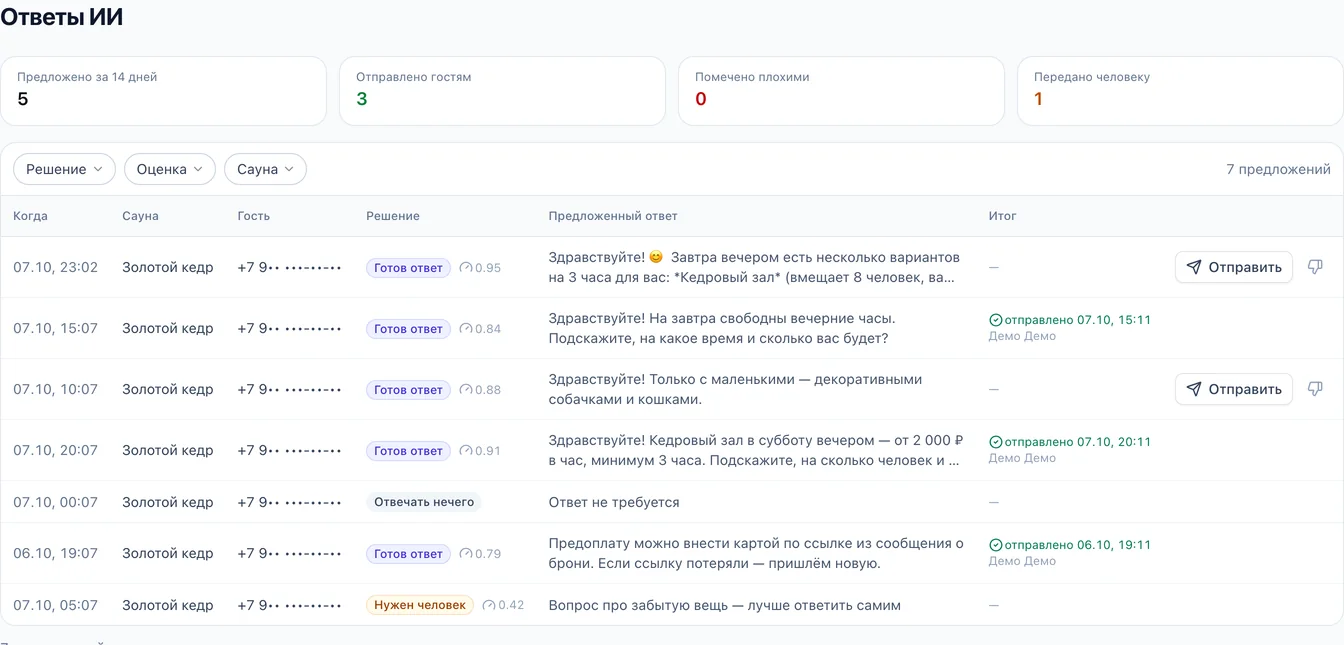Click the Готов ответ badge in 20:07 row

coord(408,451)
